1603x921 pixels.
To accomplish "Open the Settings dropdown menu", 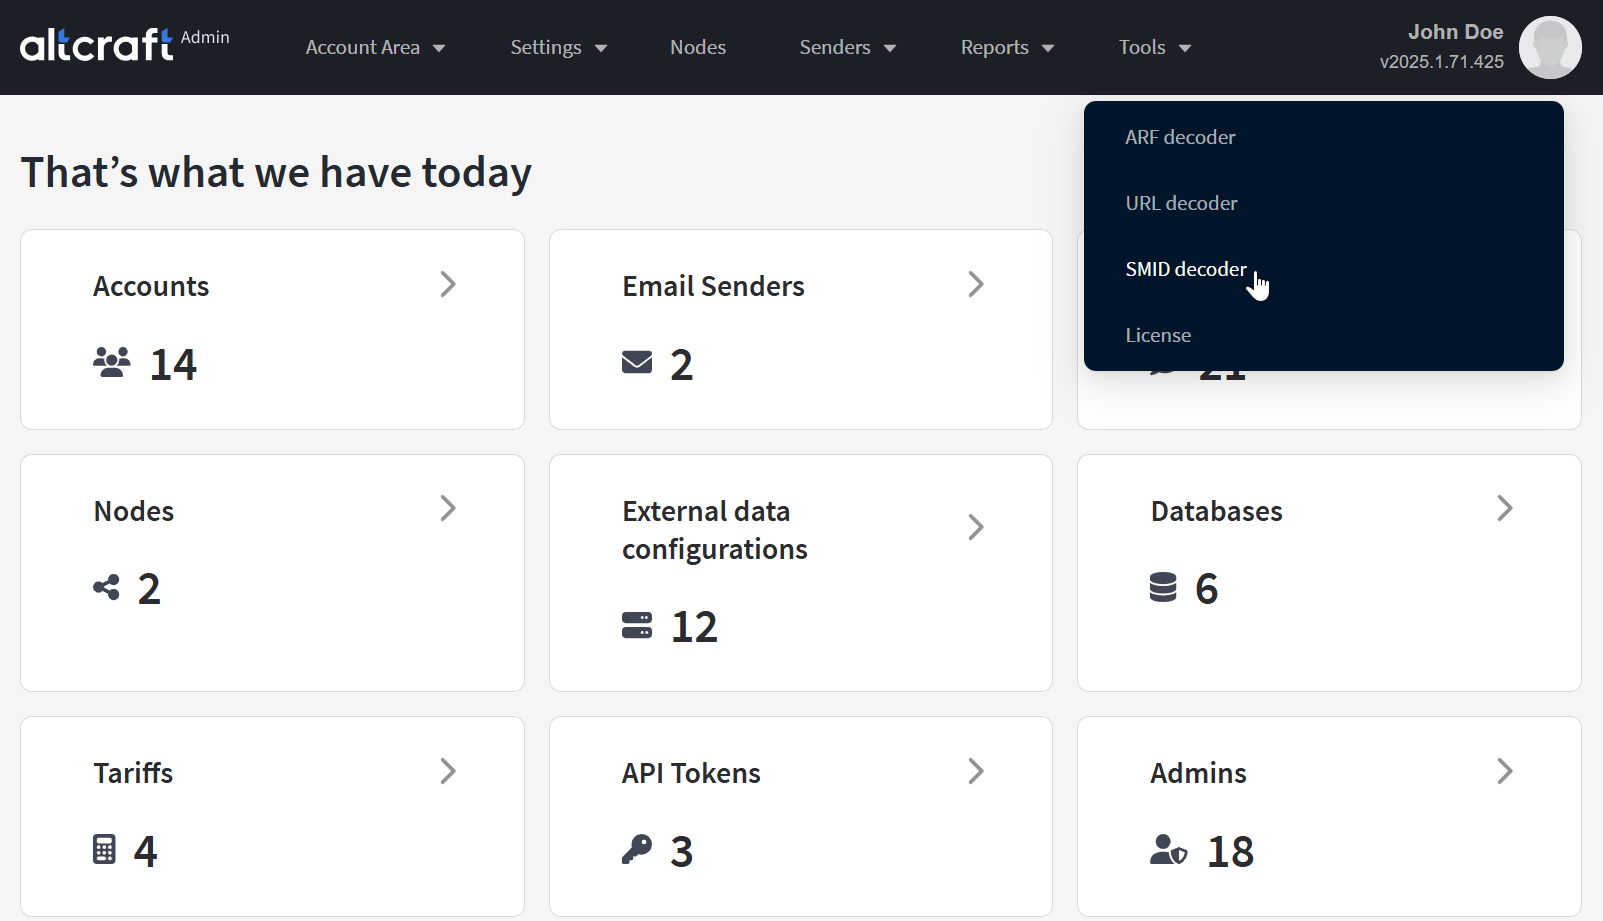I will tap(558, 48).
